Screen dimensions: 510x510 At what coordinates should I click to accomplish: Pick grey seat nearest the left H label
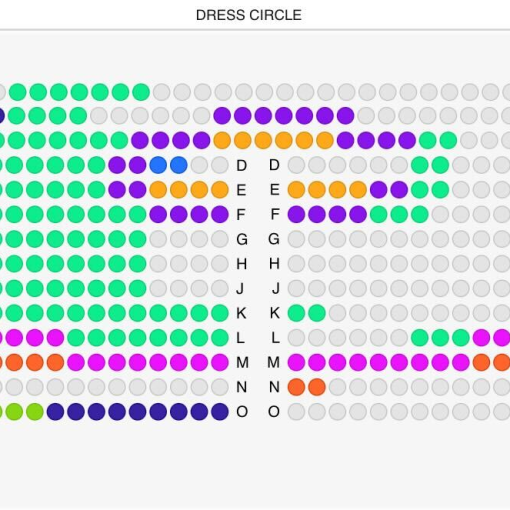coord(220,264)
